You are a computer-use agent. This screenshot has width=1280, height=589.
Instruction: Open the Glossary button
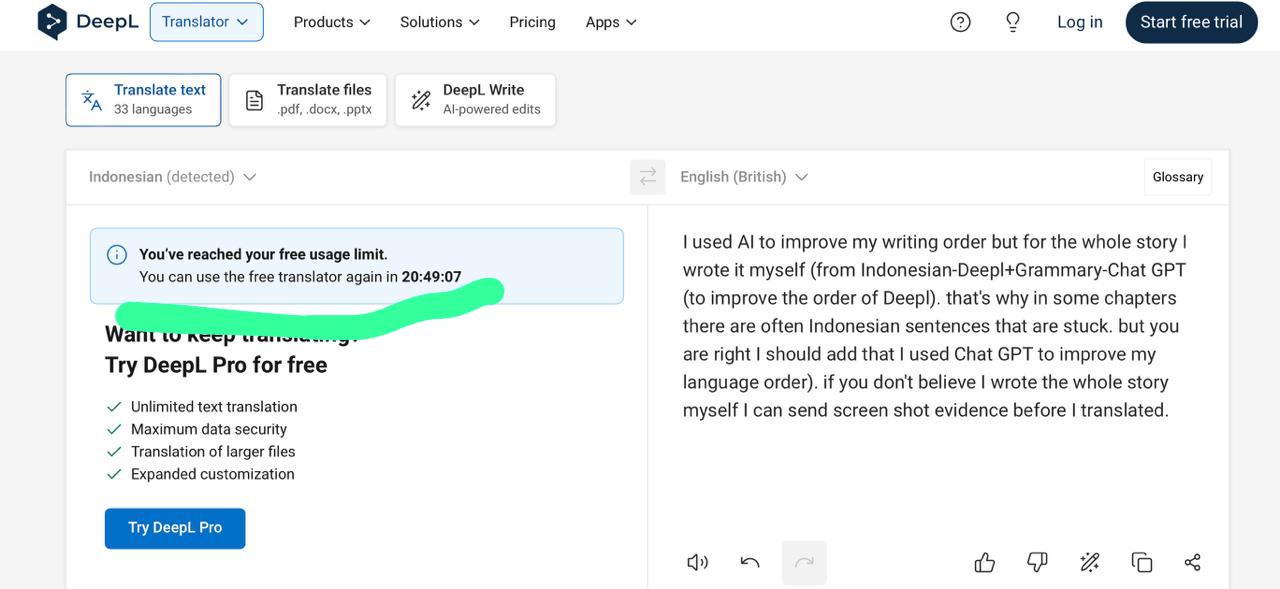1178,177
